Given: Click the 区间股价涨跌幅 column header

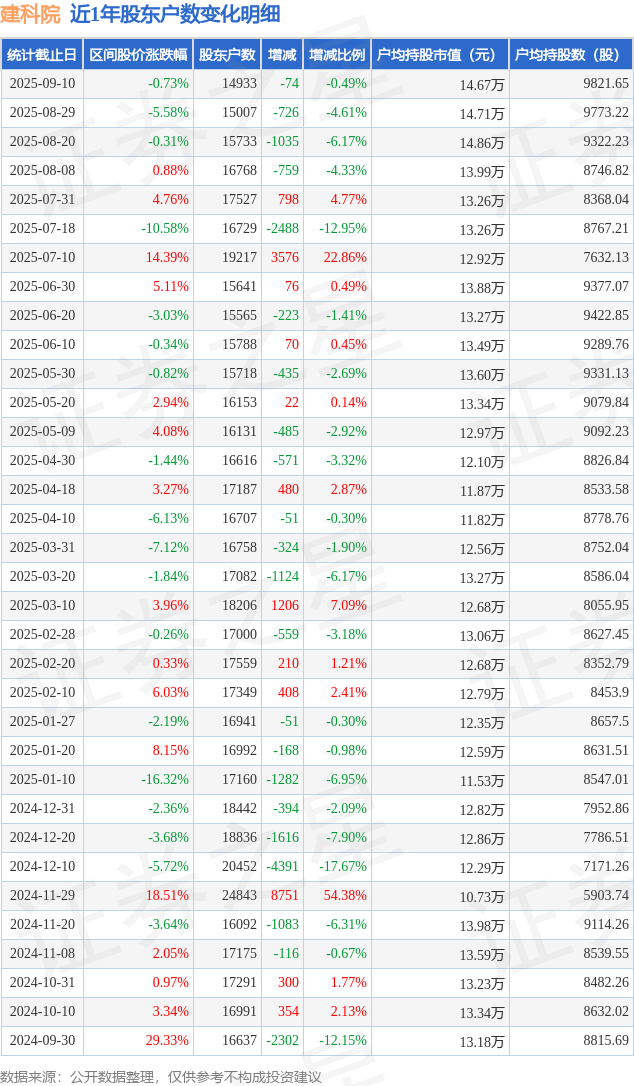Looking at the screenshot, I should [139, 55].
